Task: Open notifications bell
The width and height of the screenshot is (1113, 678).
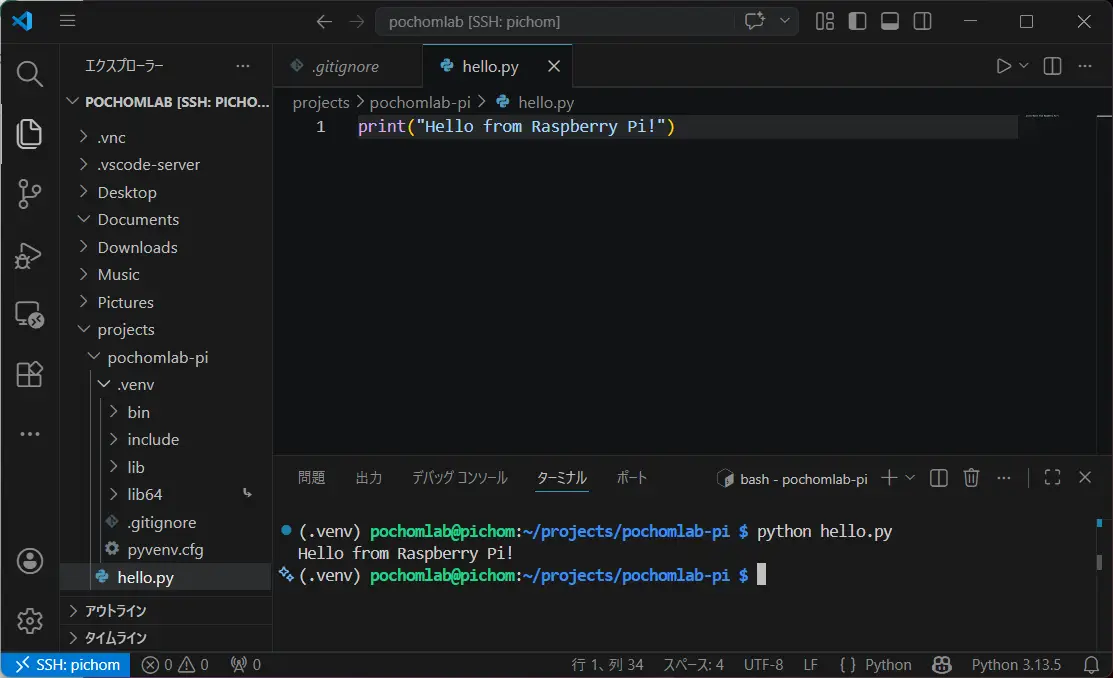Action: coord(1091,665)
